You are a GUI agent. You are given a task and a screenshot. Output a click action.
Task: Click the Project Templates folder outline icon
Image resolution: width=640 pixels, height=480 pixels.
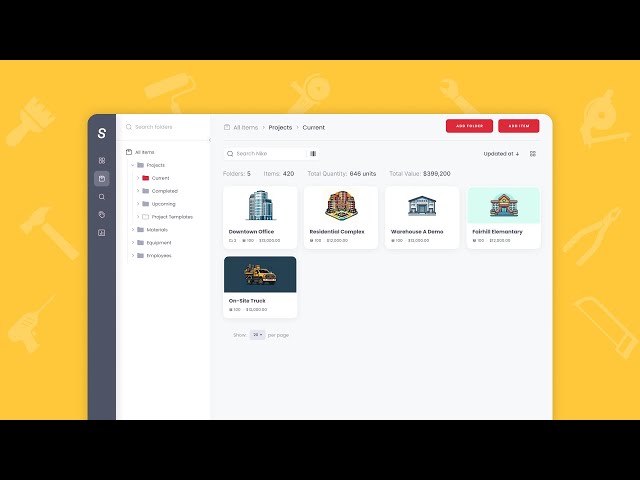point(146,217)
